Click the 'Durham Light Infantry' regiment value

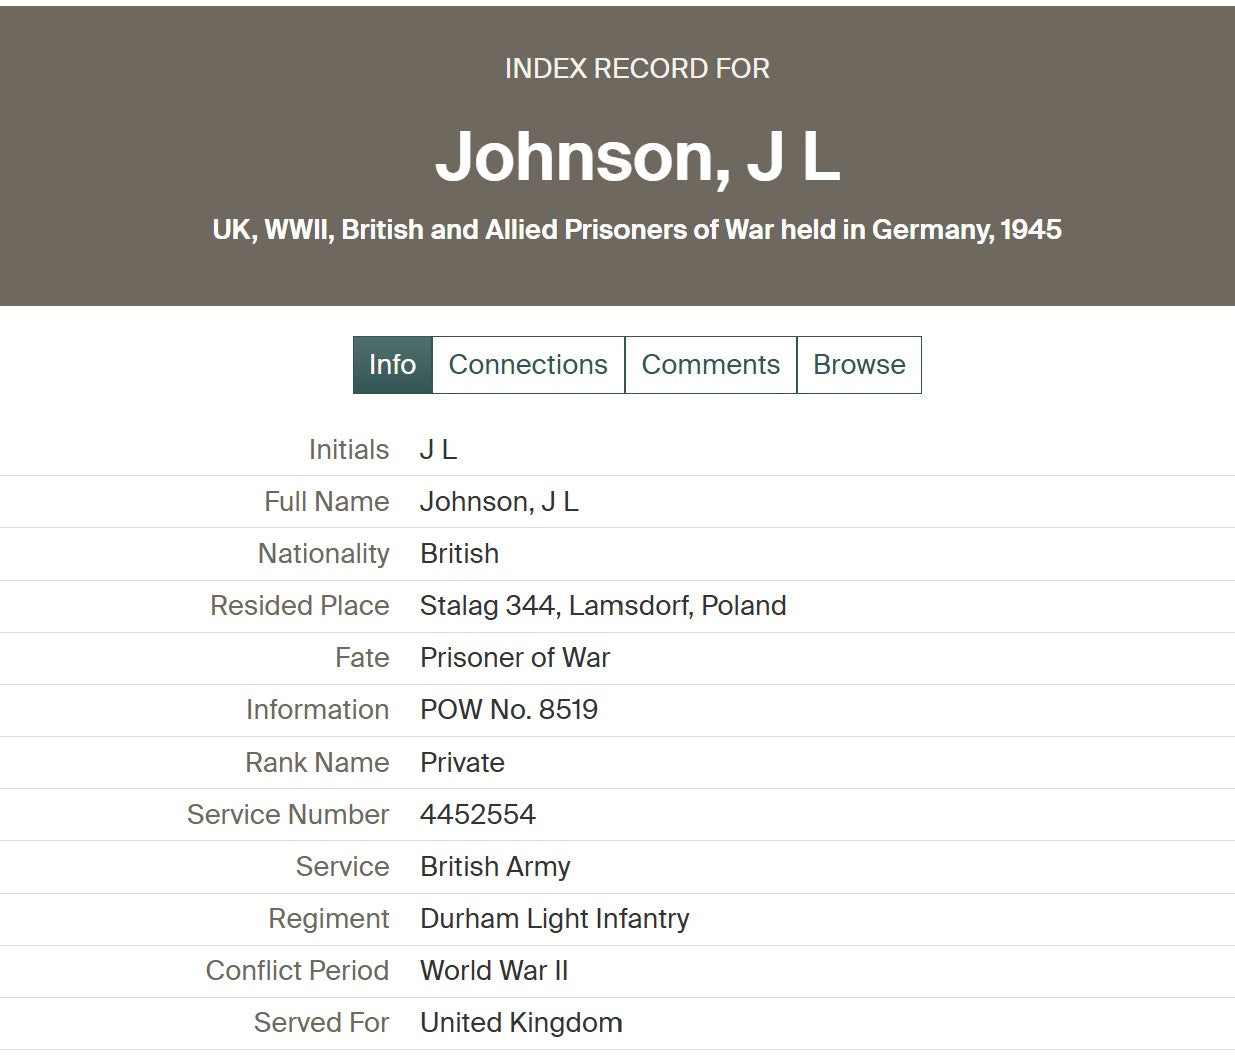(554, 919)
